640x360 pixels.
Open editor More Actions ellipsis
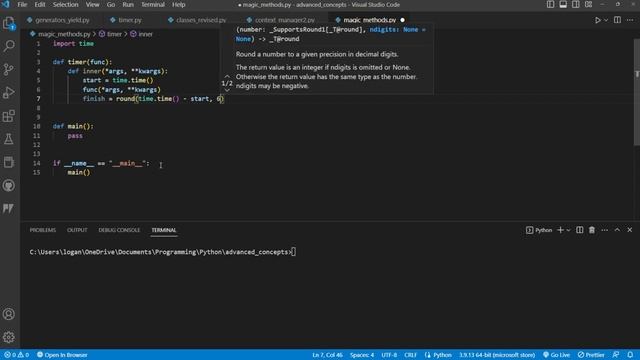630,20
